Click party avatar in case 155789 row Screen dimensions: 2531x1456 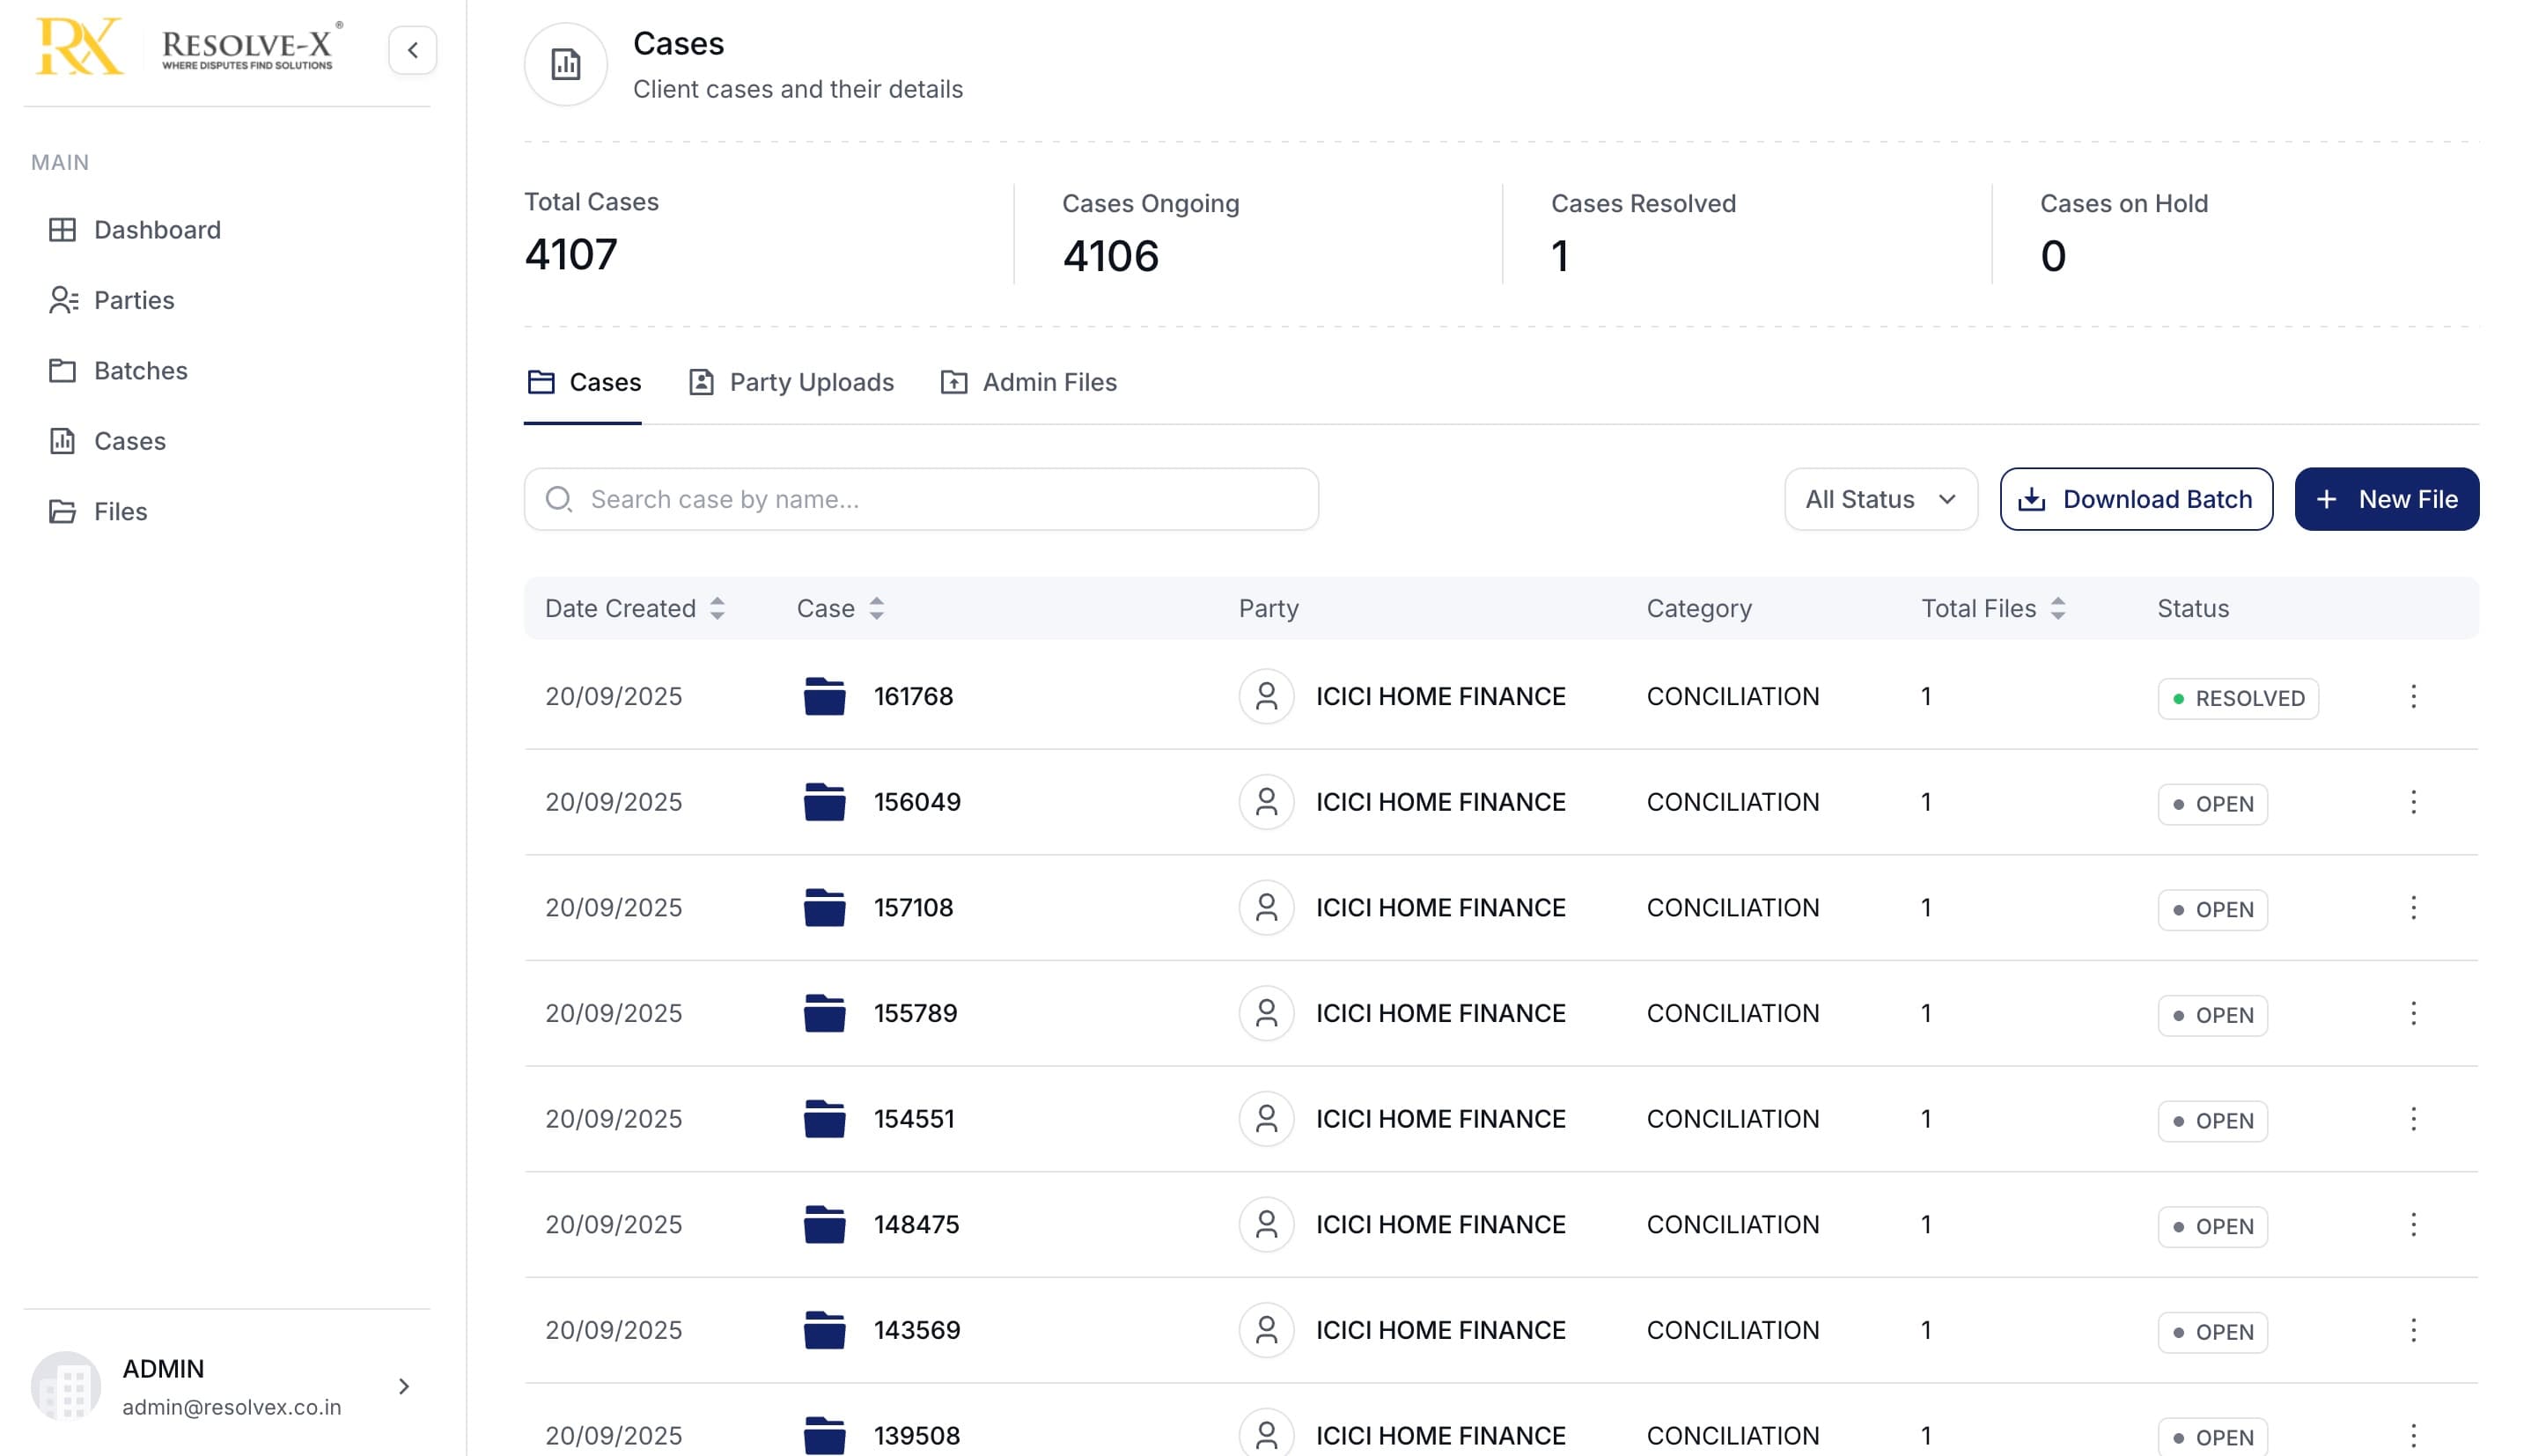click(1267, 1013)
